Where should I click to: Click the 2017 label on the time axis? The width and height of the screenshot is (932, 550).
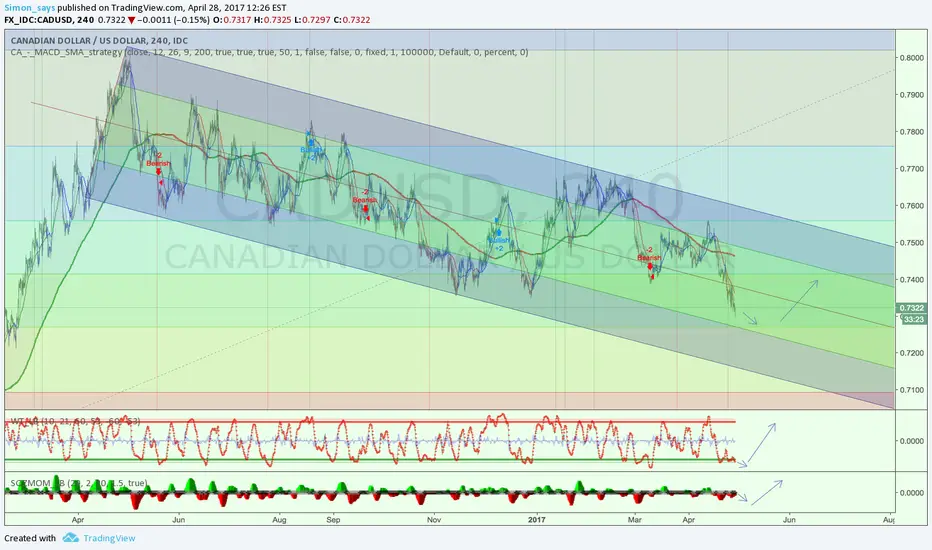(x=537, y=520)
